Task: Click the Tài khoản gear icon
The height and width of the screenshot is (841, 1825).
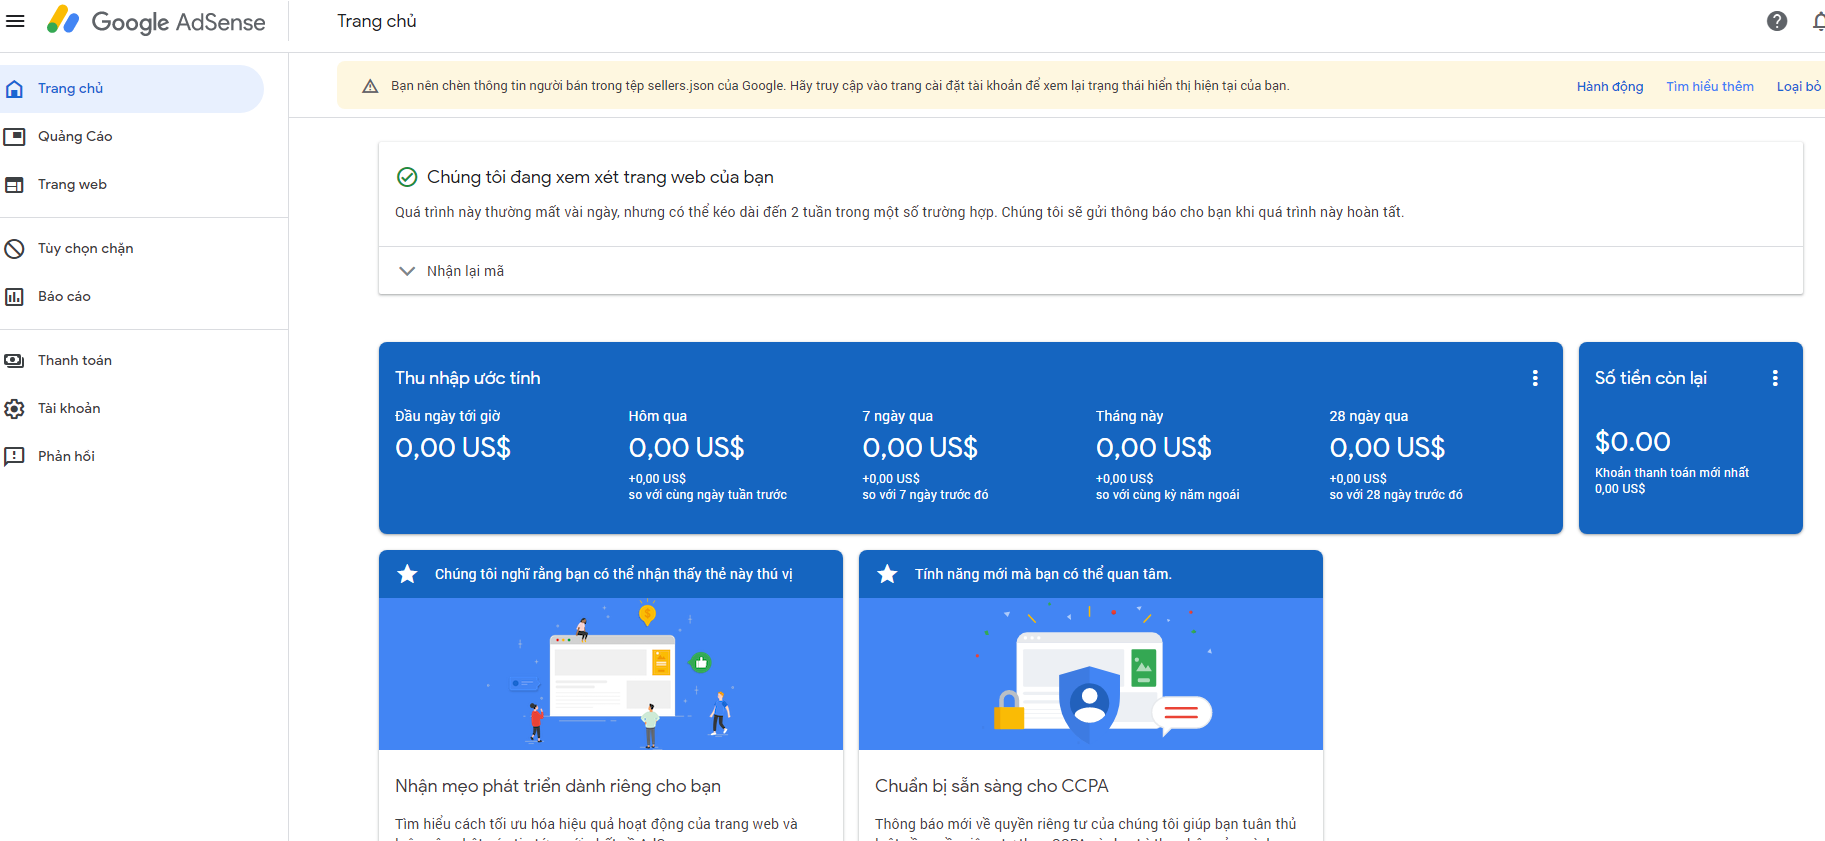Action: tap(14, 409)
